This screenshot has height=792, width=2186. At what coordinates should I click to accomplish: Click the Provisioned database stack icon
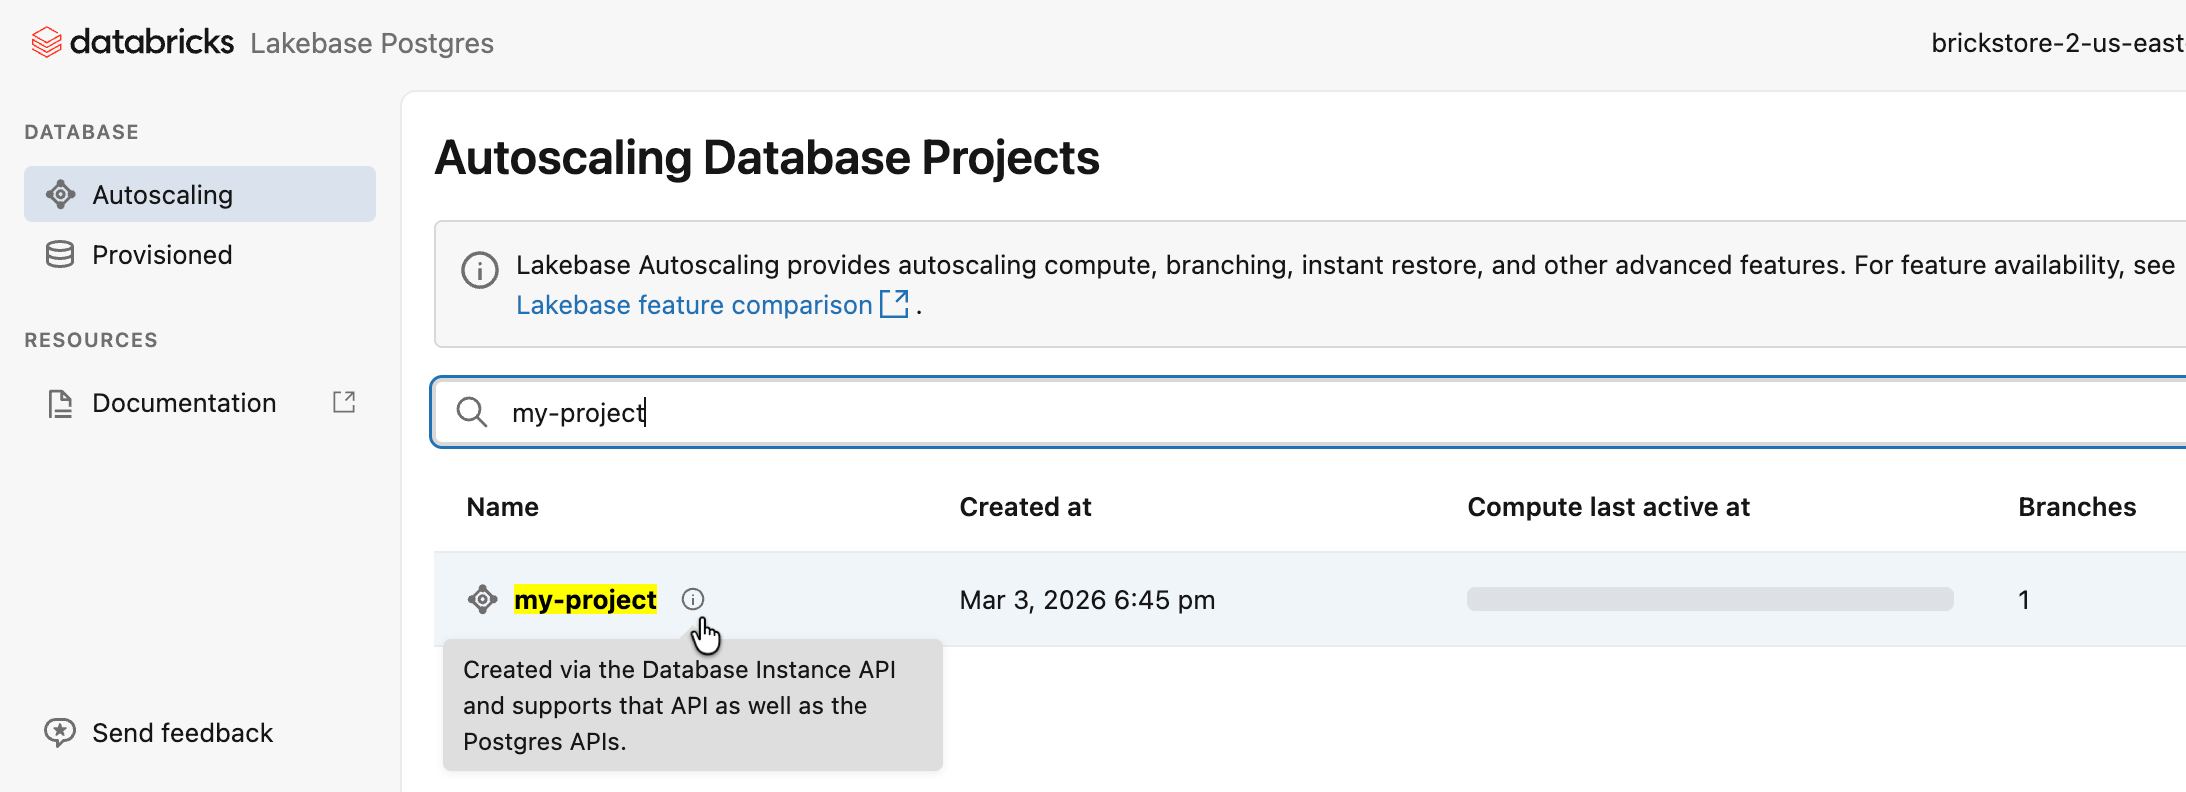pyautogui.click(x=60, y=255)
